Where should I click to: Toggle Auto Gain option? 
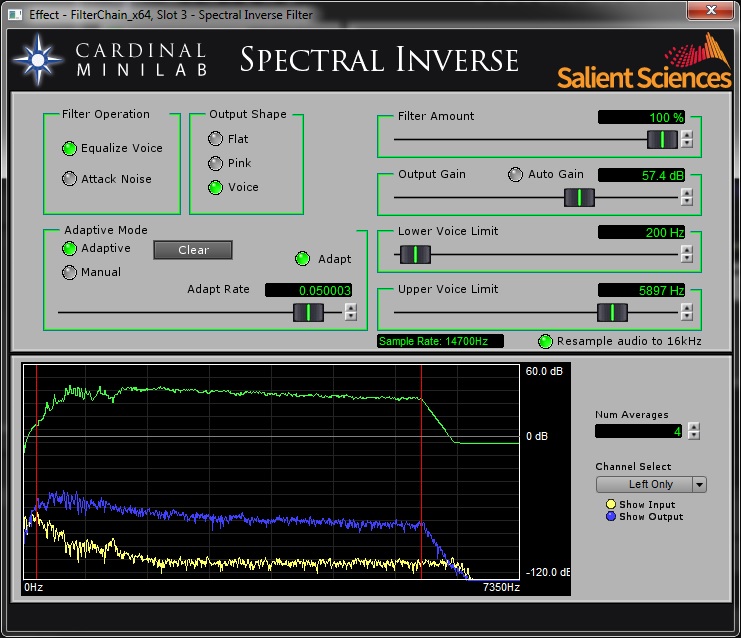[x=515, y=174]
